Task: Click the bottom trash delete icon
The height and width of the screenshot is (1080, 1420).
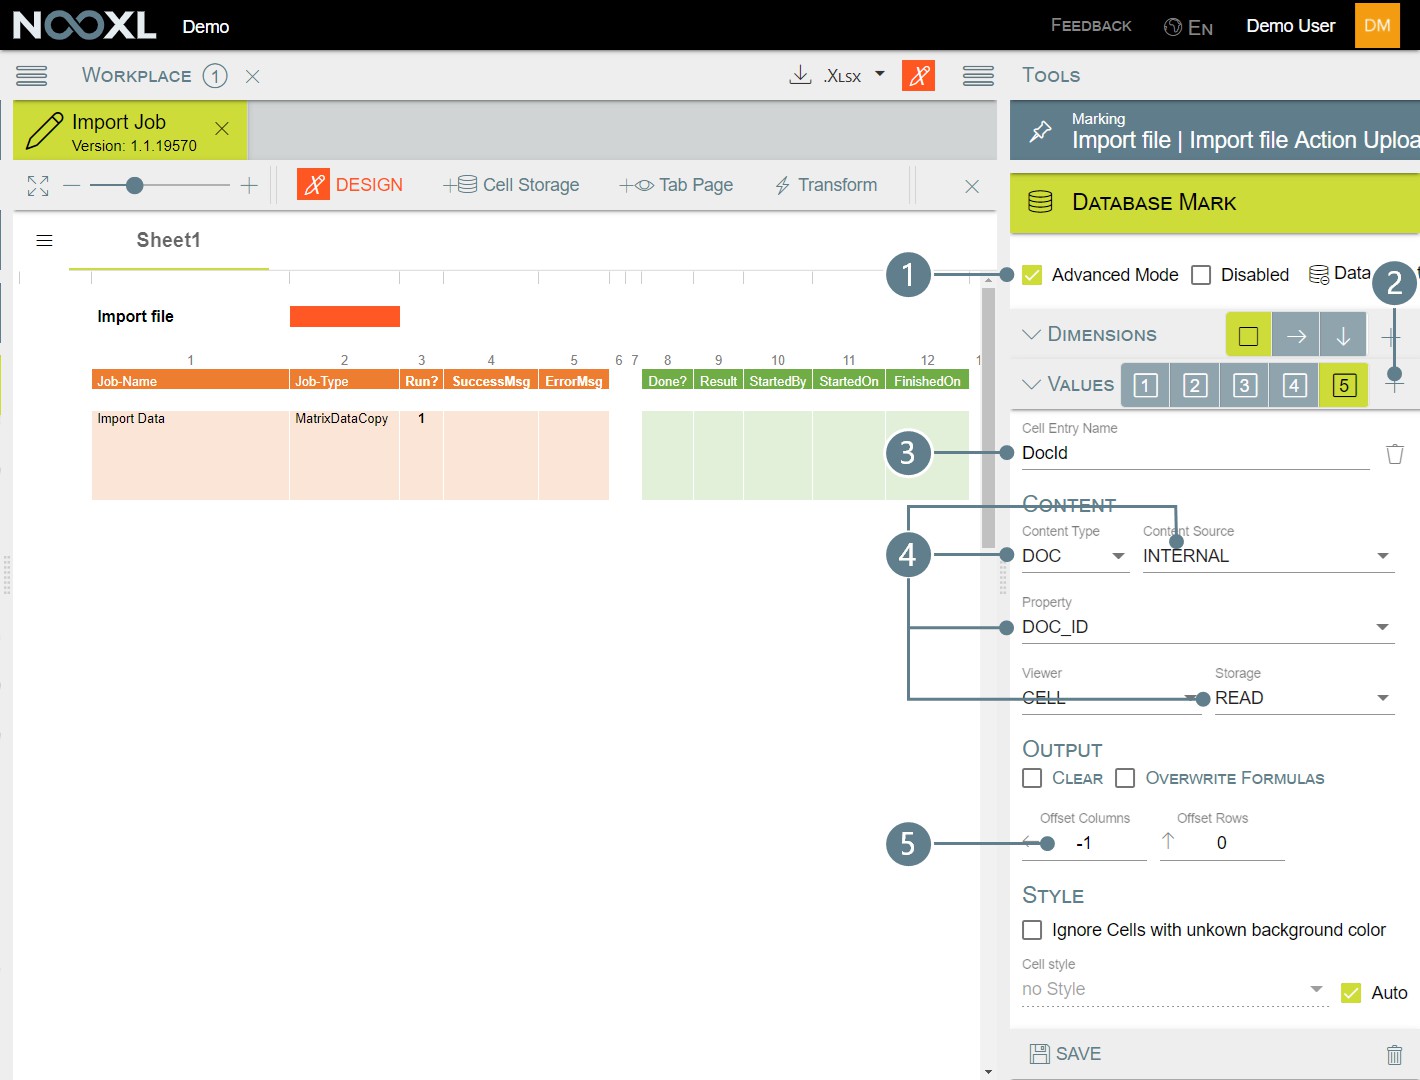Action: pyautogui.click(x=1394, y=1054)
